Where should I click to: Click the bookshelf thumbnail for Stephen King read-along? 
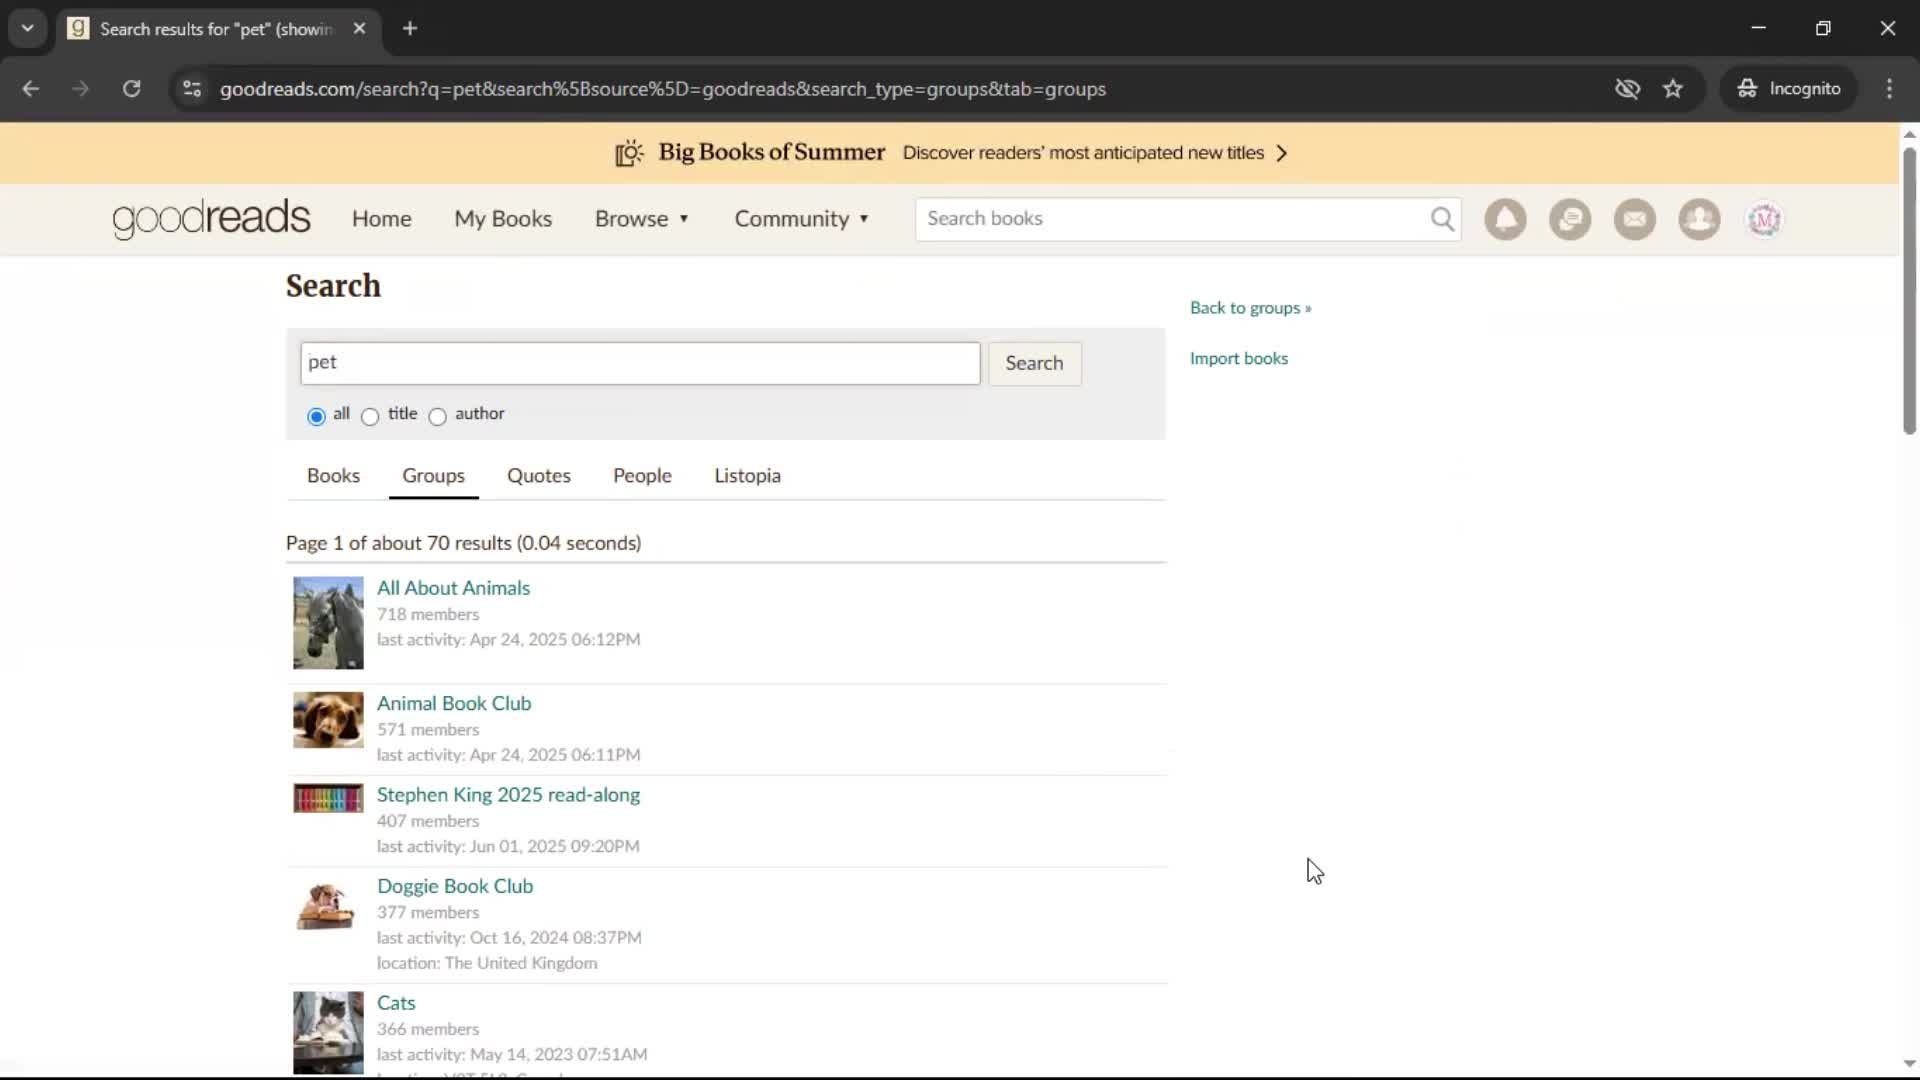click(328, 798)
